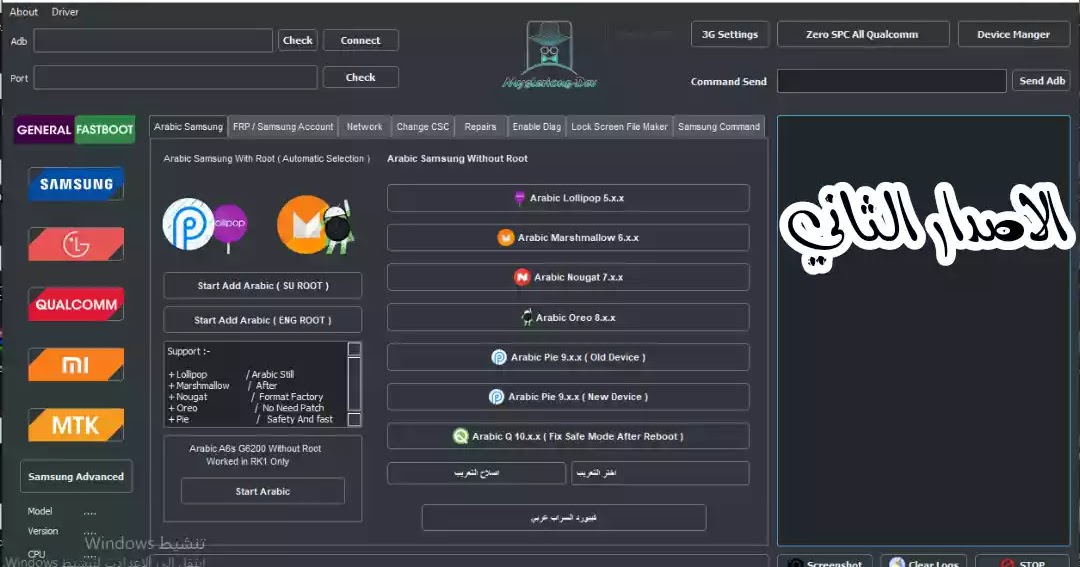Run Arabic Q 10.x.x Fix Safe Mode
Image resolution: width=1080 pixels, height=567 pixels.
pyautogui.click(x=568, y=436)
